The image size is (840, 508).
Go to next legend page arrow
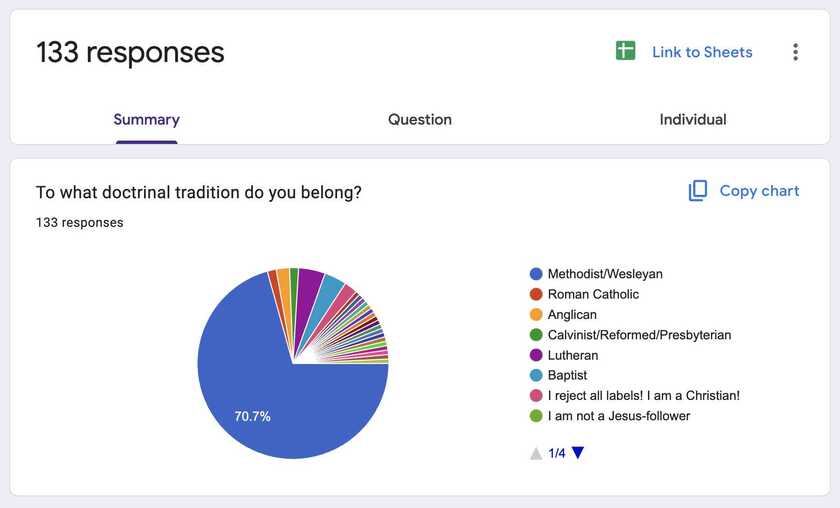tap(578, 453)
